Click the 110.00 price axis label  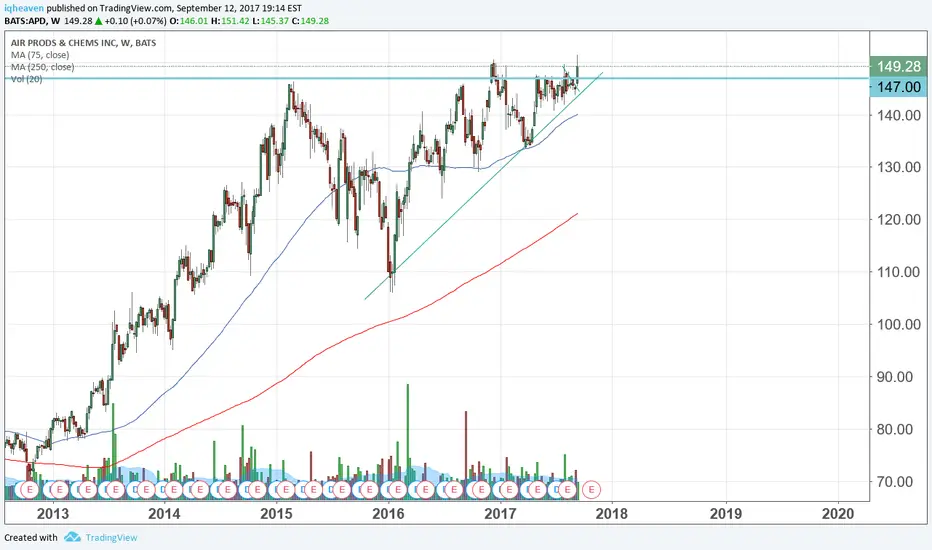pyautogui.click(x=899, y=272)
